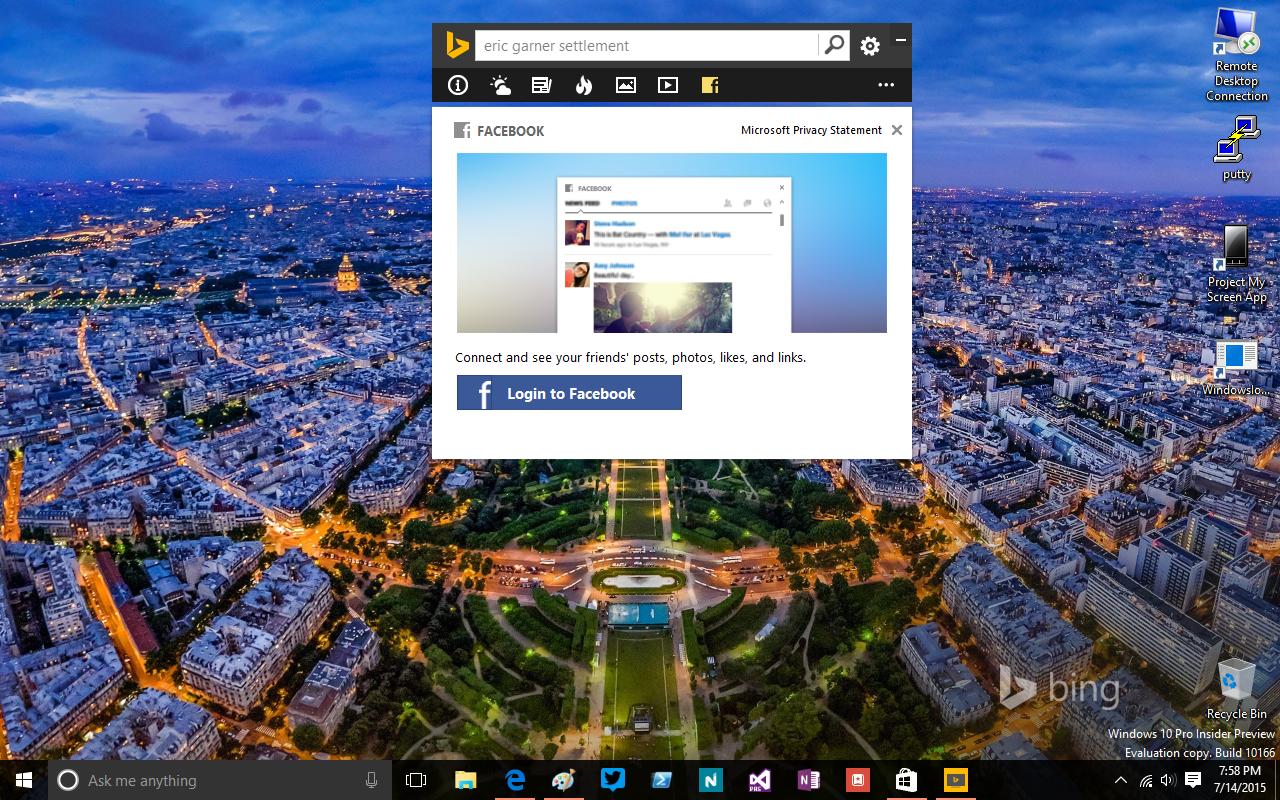Open the info panel icon
Screen dimensions: 1280x800
458,85
